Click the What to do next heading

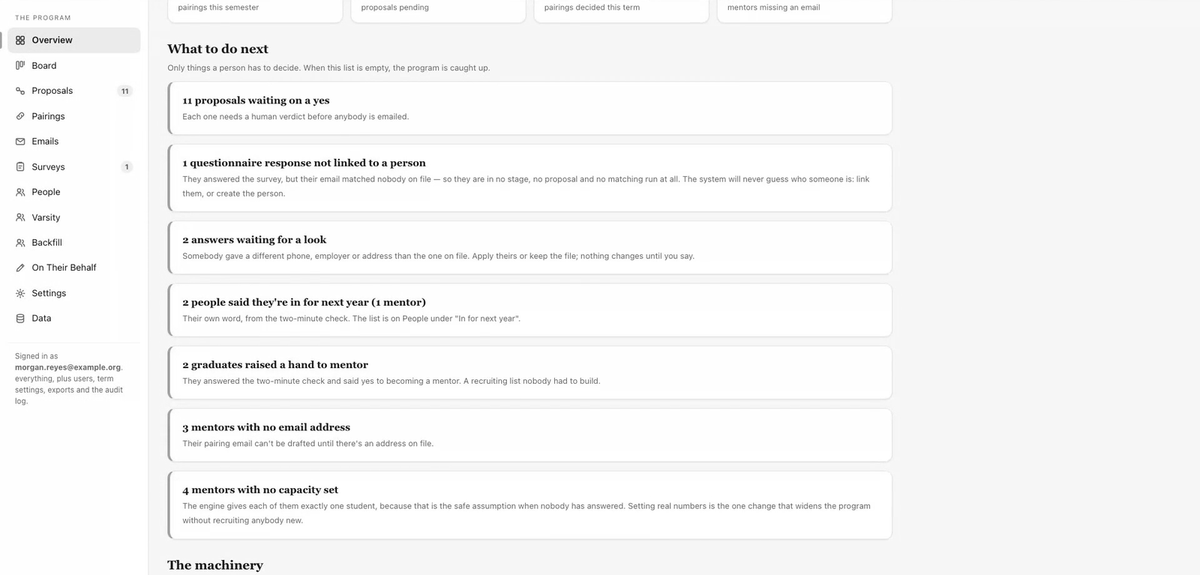coord(218,49)
